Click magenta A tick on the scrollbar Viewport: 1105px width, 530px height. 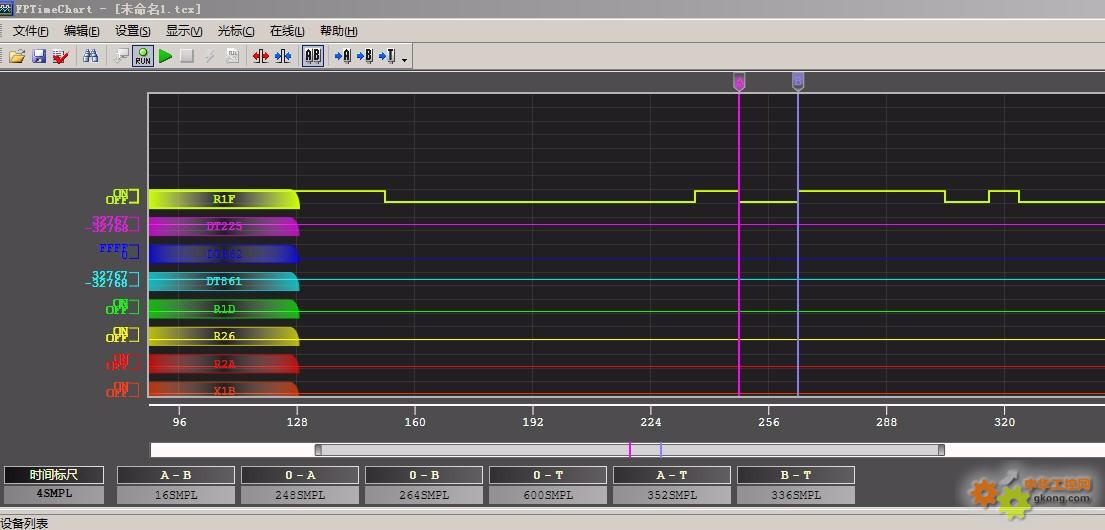pos(630,450)
